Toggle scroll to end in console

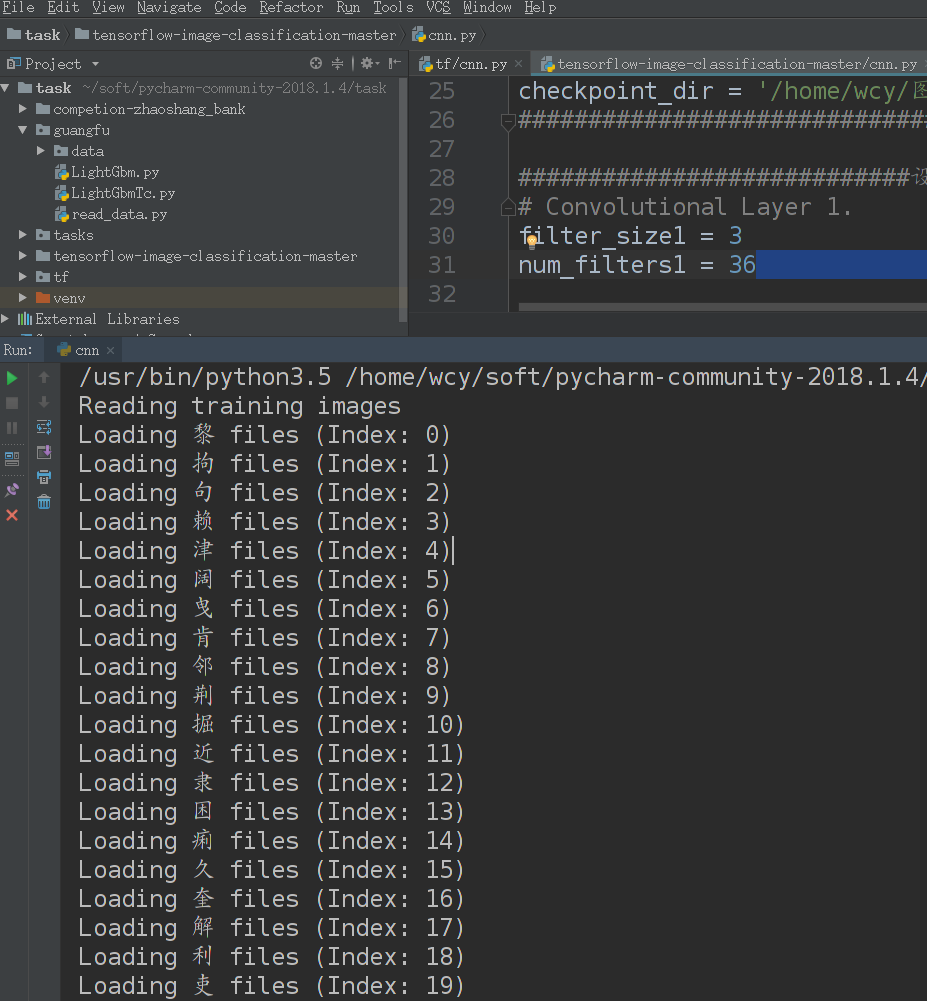[44, 452]
